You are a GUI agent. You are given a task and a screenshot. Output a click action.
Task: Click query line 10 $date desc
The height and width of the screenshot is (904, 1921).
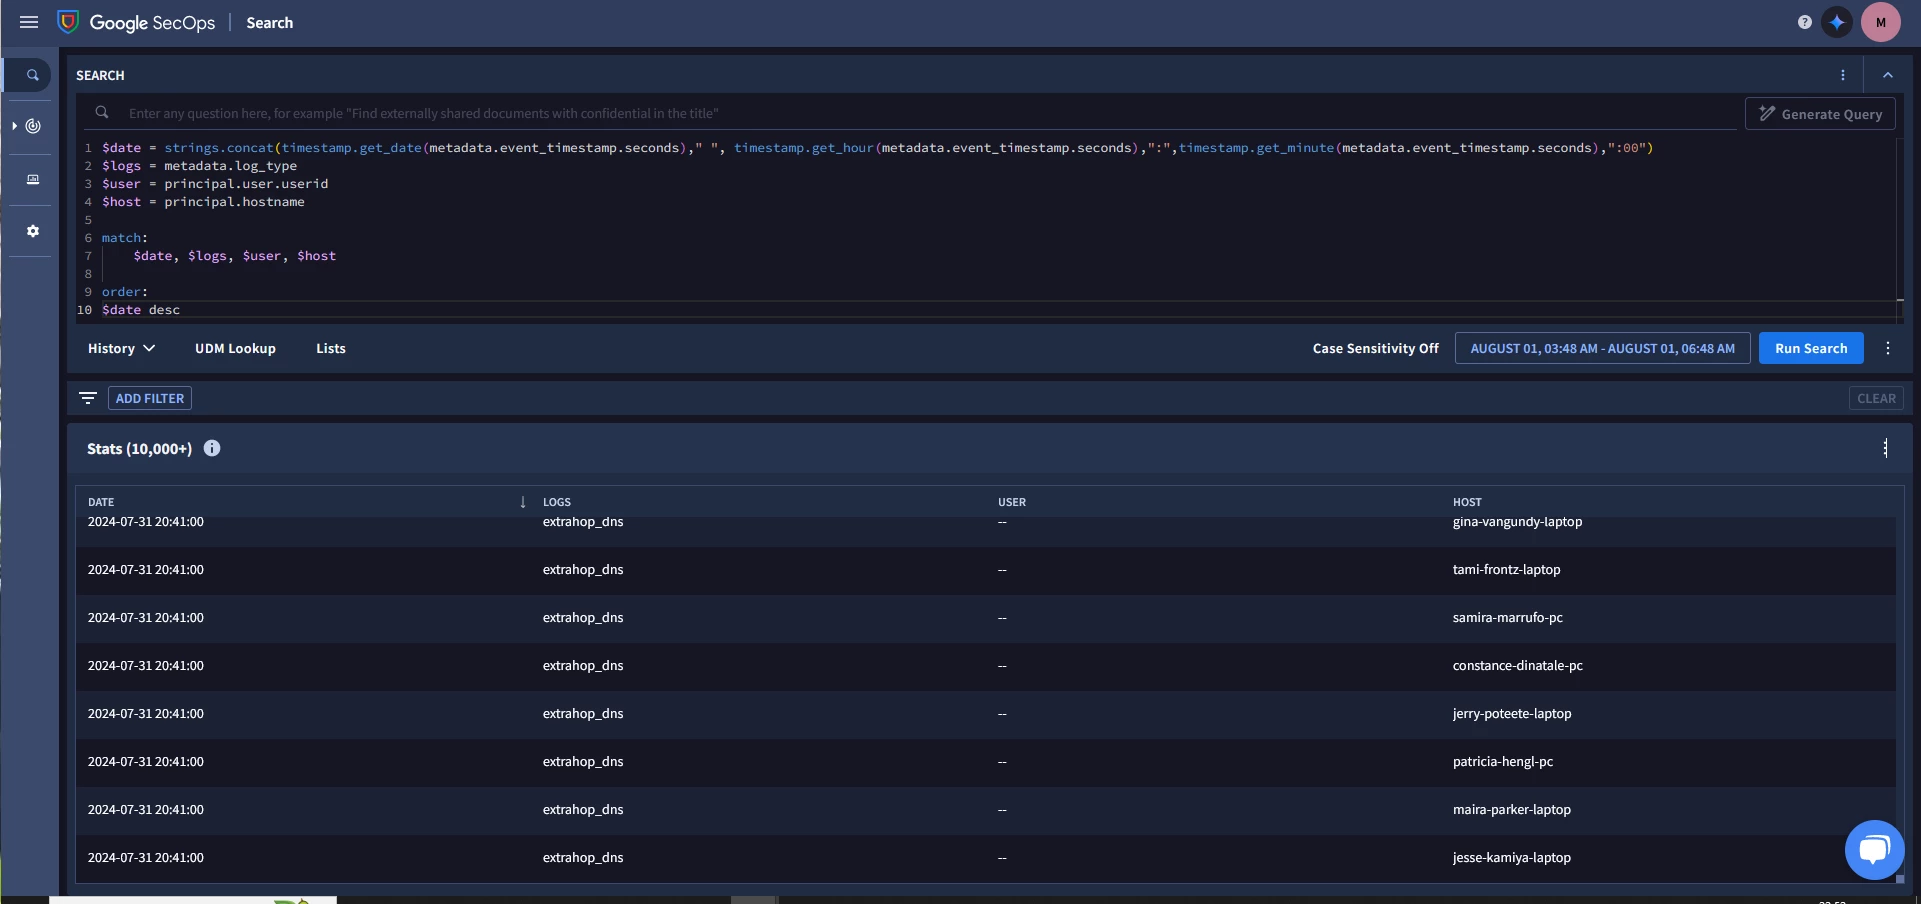tap(141, 310)
